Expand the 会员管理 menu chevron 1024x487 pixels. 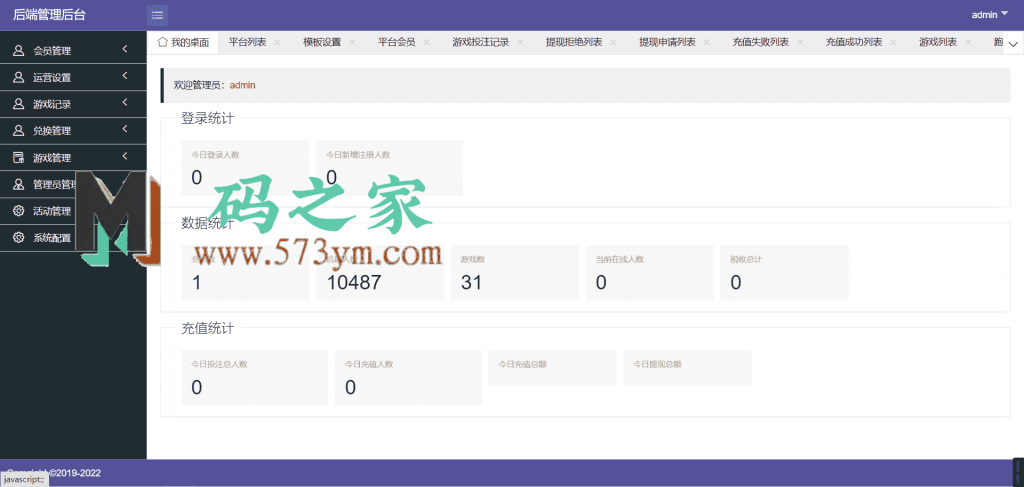[124, 49]
